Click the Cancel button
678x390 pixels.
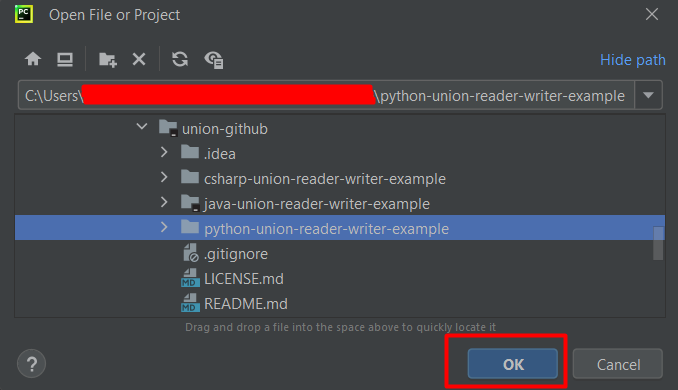pos(618,364)
